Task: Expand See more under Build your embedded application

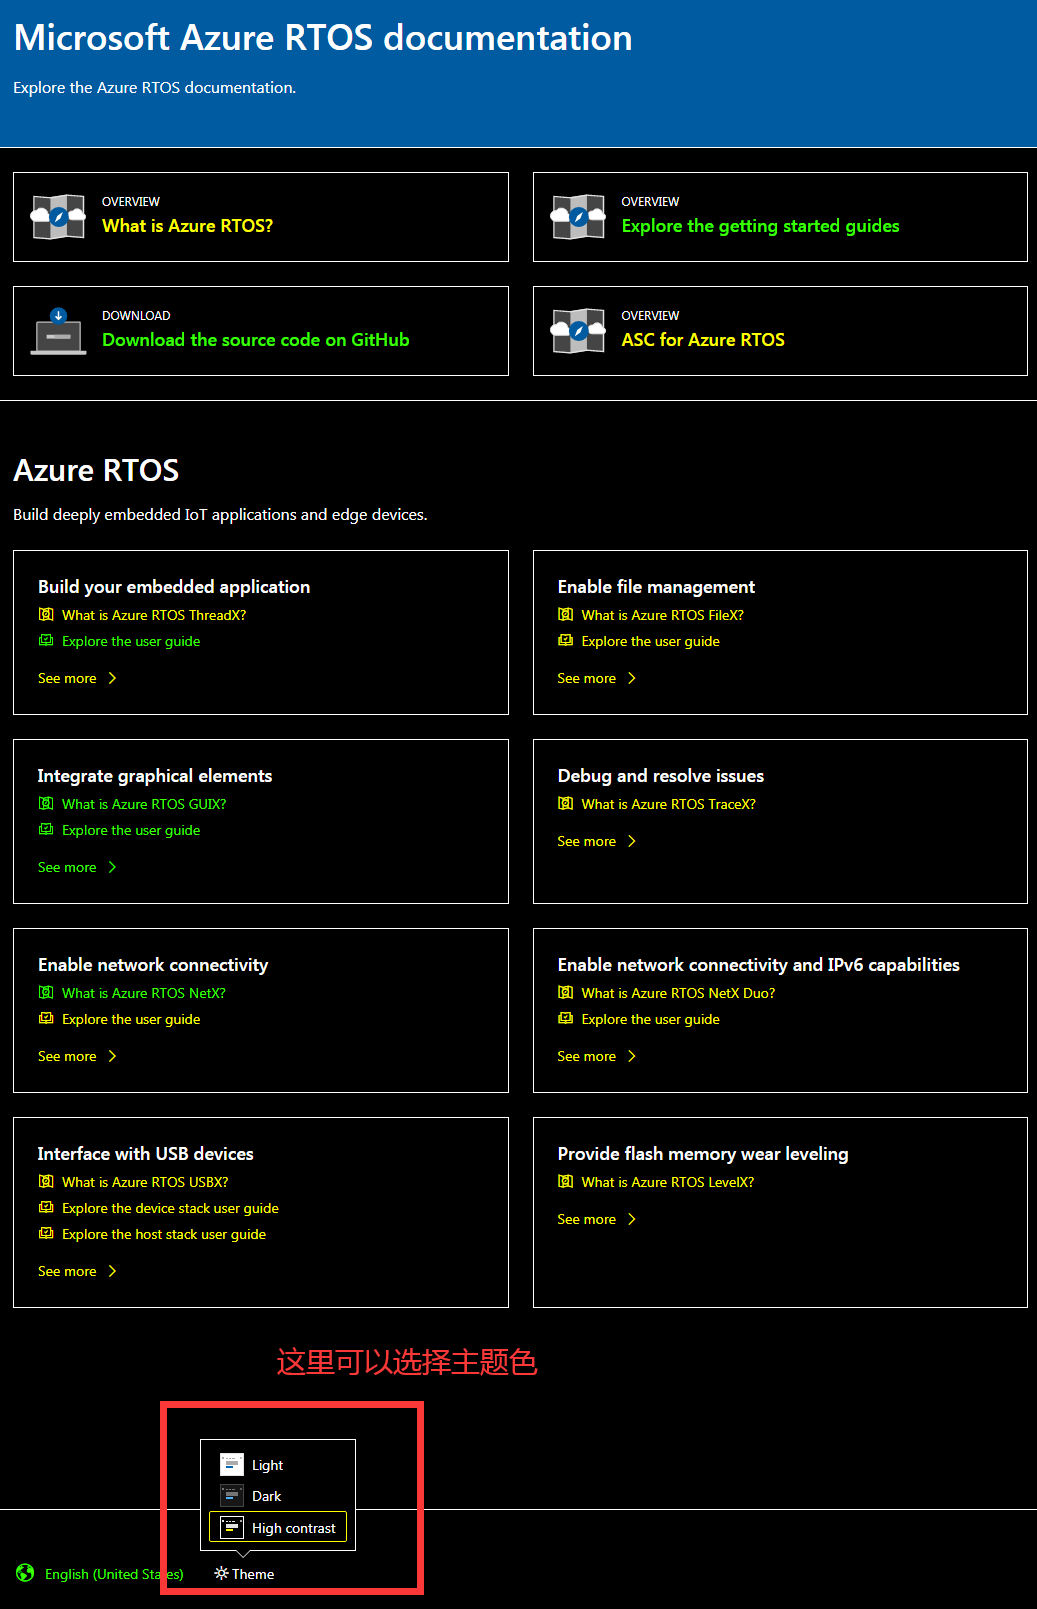Action: point(78,678)
